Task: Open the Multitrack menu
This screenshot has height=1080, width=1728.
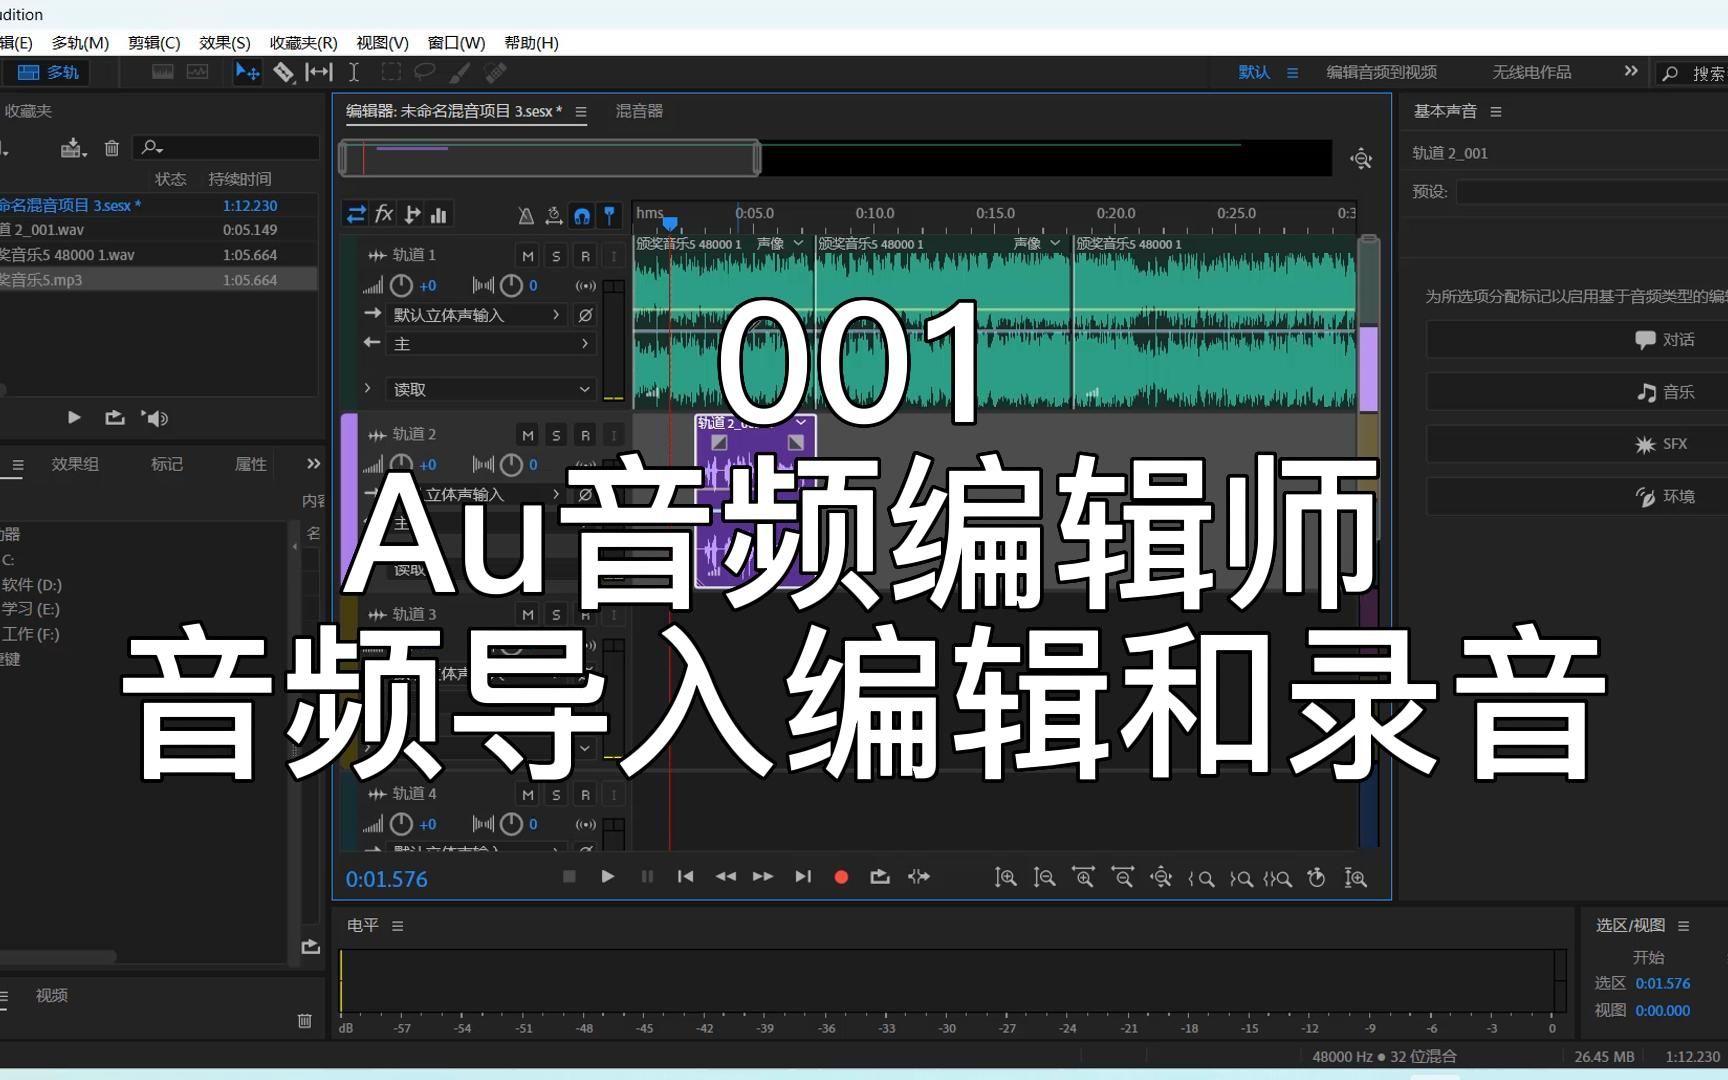Action: [80, 43]
